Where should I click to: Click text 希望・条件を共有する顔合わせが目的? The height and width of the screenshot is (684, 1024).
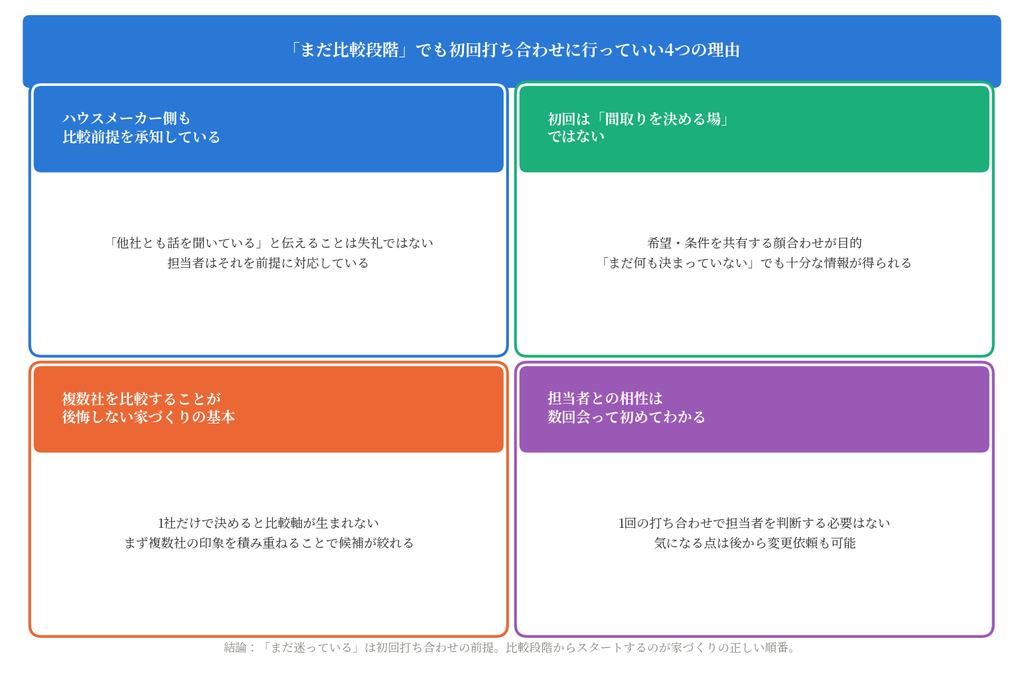click(x=754, y=243)
